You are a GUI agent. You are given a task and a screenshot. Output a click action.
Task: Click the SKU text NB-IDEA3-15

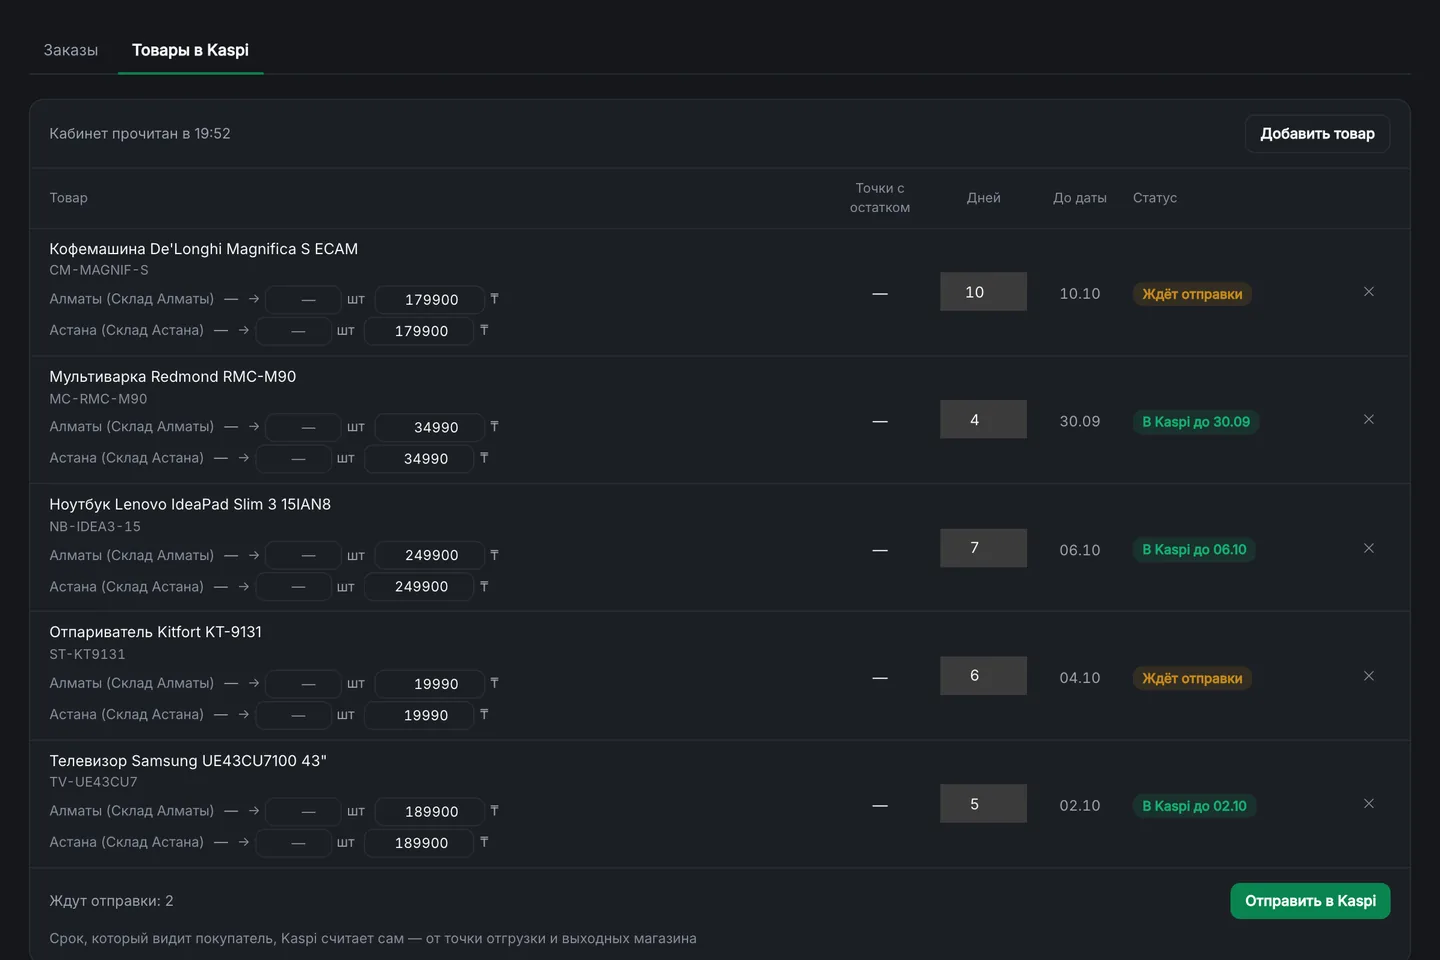95,527
